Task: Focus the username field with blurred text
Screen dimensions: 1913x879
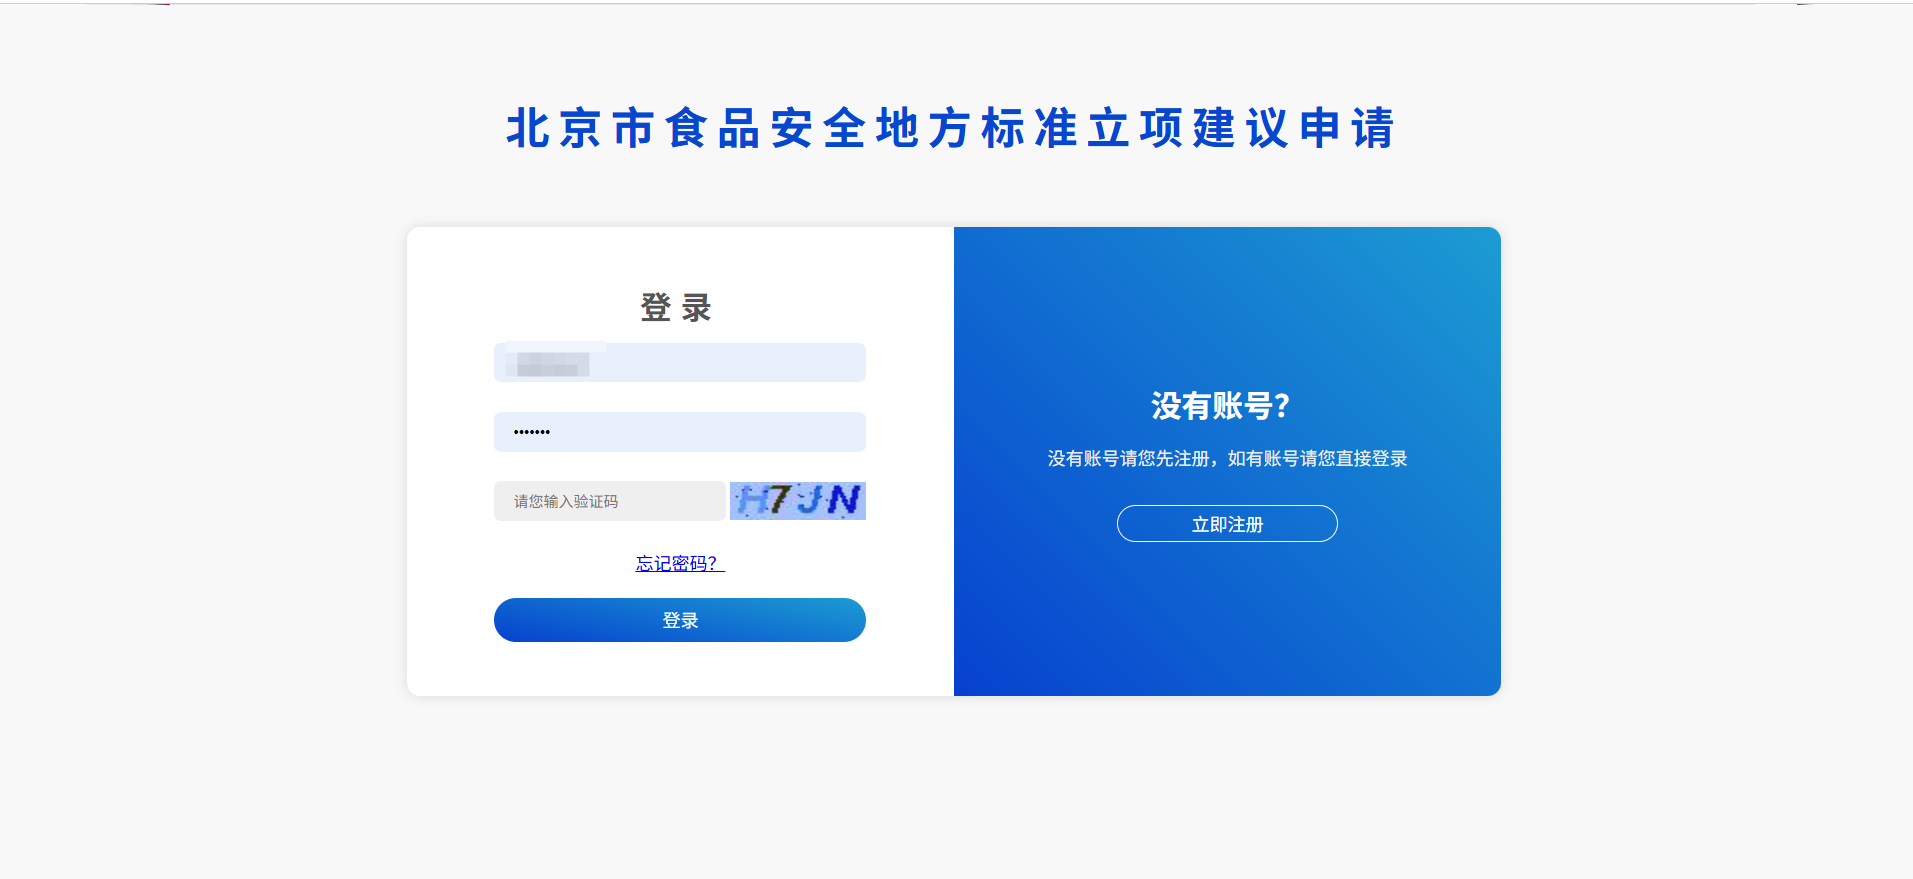Action: click(680, 362)
